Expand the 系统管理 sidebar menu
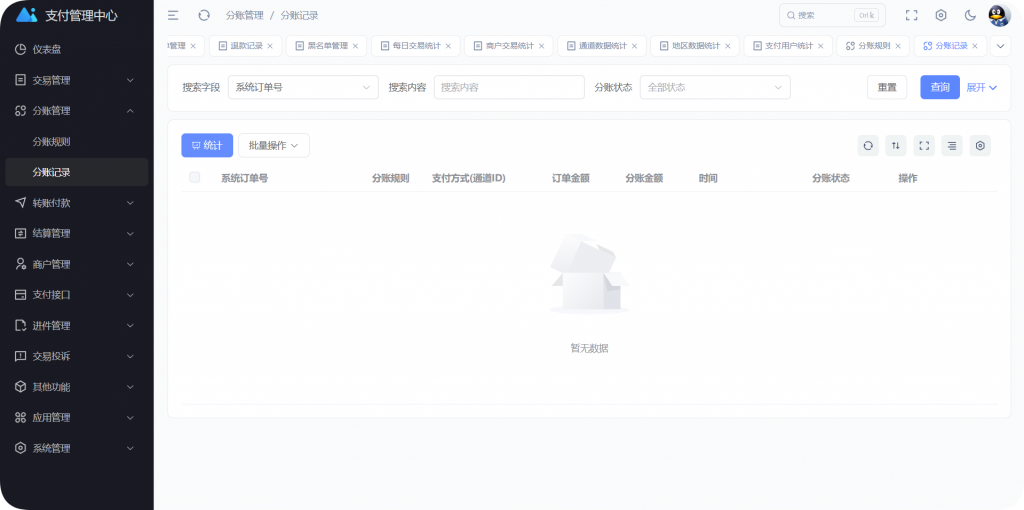This screenshot has height=510, width=1024. pyautogui.click(x=76, y=449)
